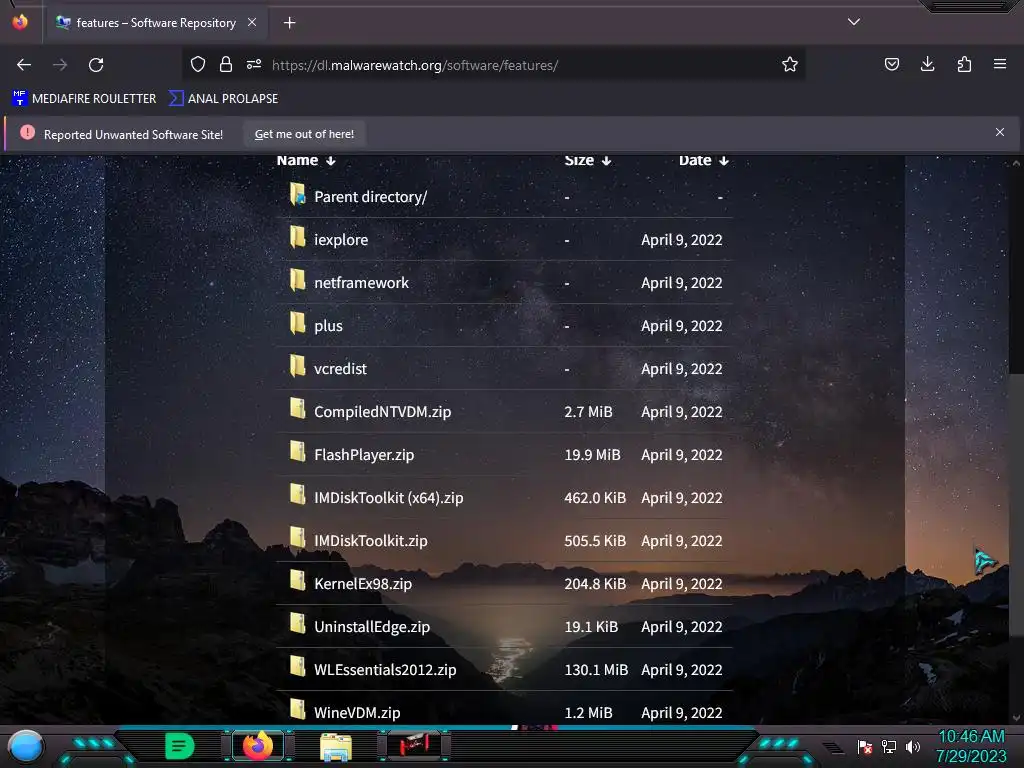Select the features – Software Repository tab

coord(155,23)
